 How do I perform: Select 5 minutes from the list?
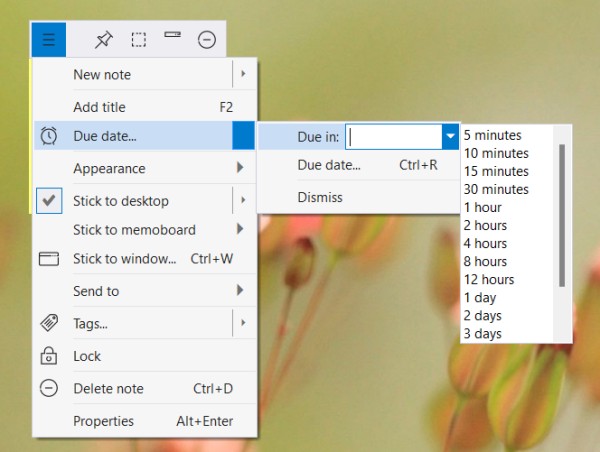point(507,135)
